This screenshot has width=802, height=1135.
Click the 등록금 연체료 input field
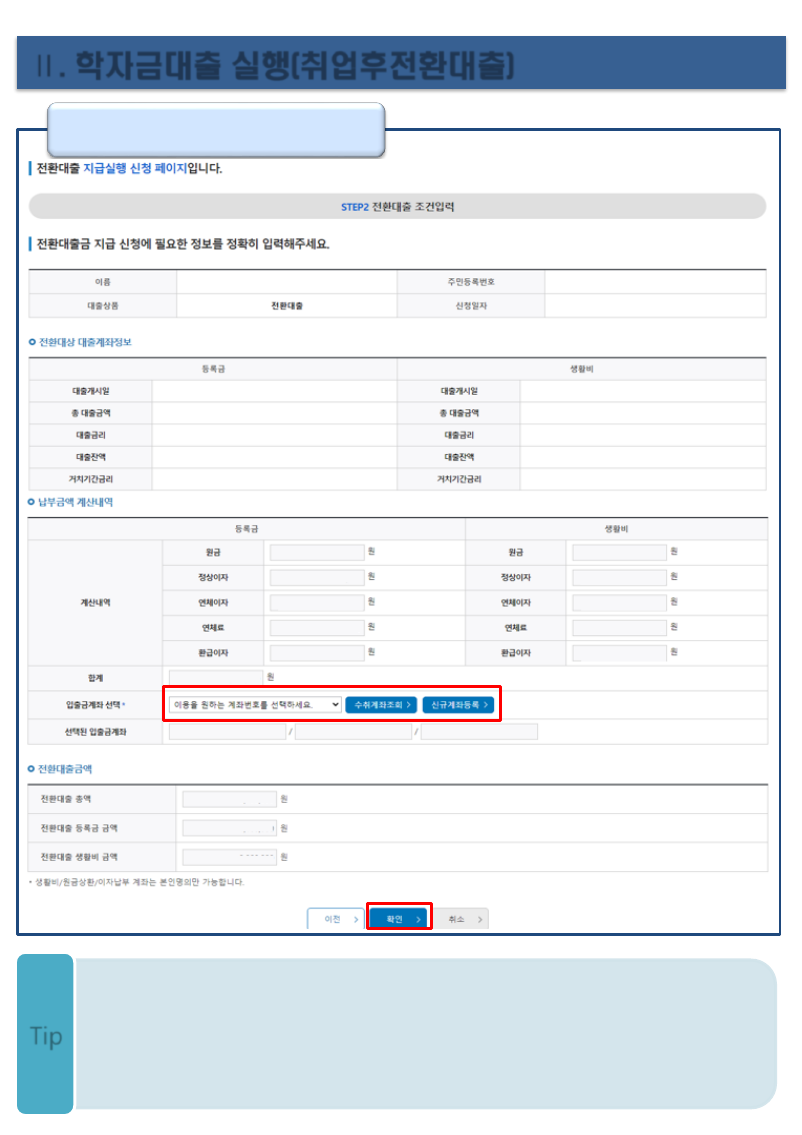pos(317,628)
